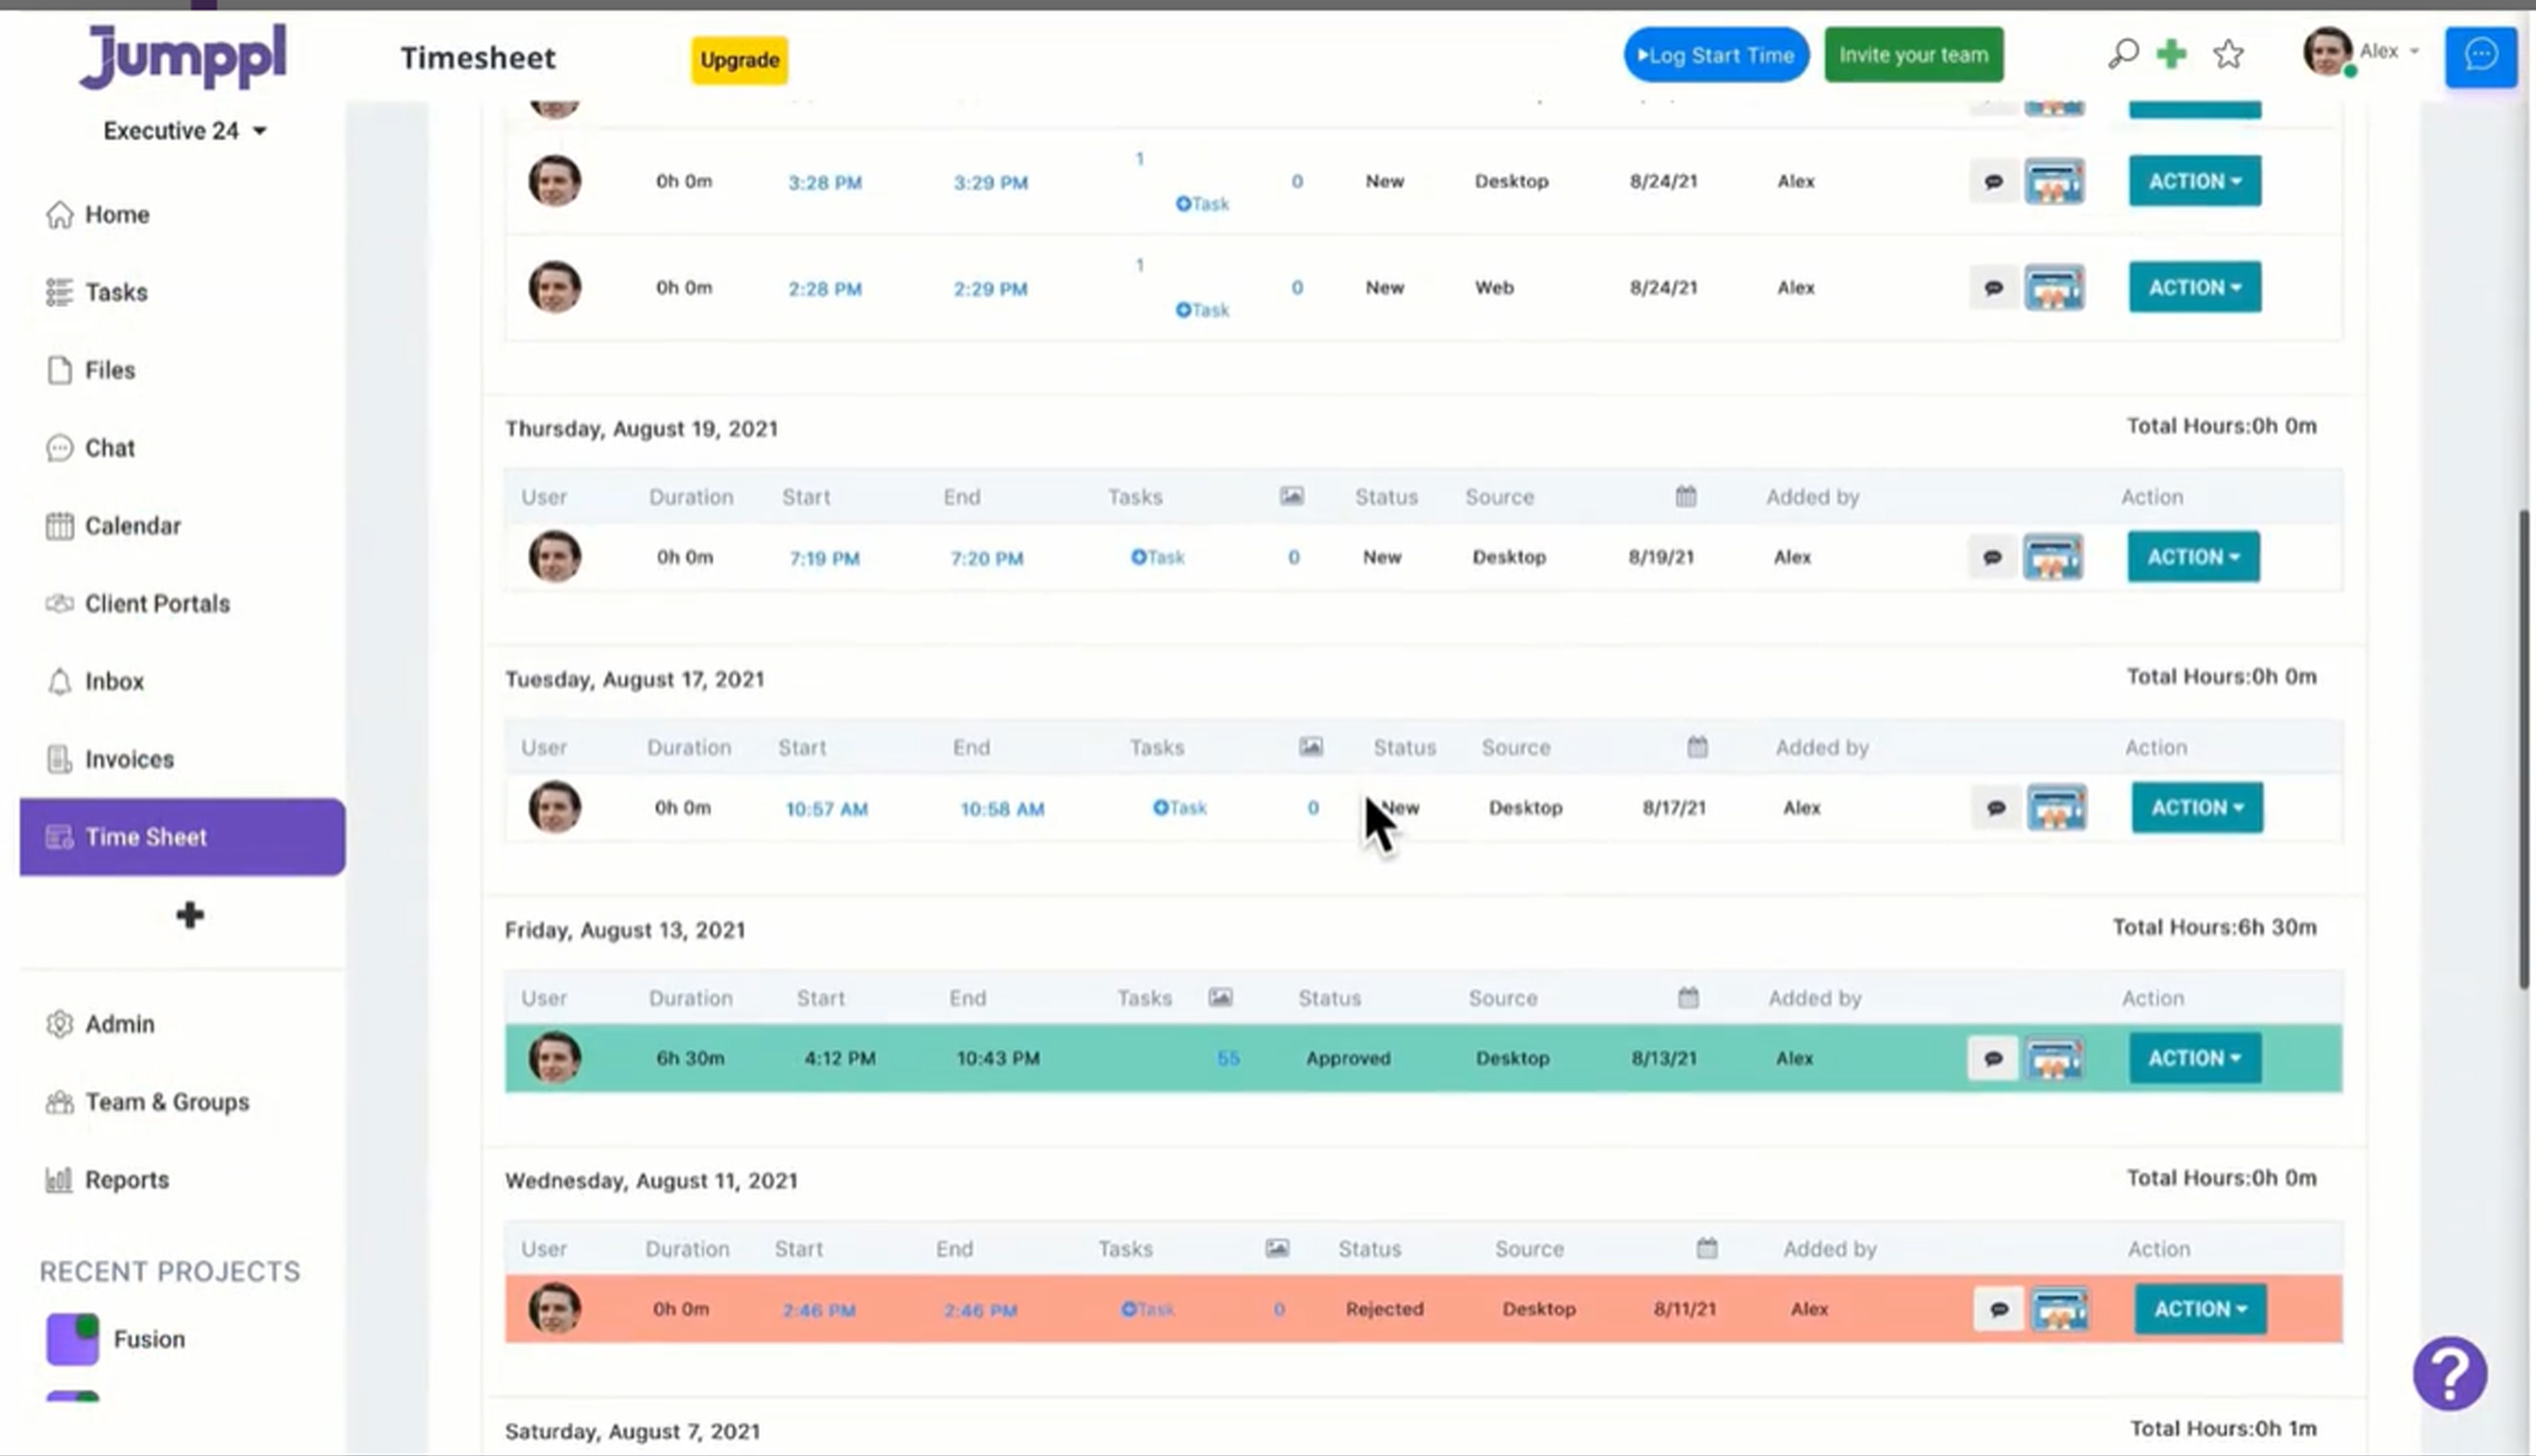2536x1456 pixels.
Task: Open ACTION dropdown for Approved entry
Action: [2195, 1058]
